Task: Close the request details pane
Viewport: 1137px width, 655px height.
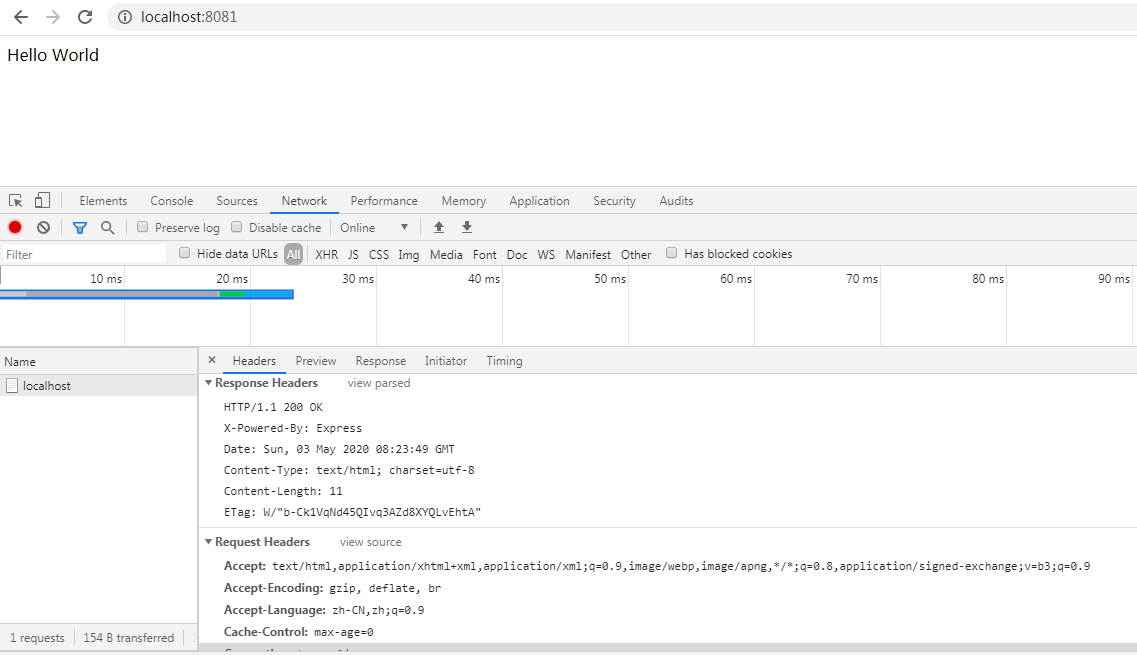Action: (212, 360)
